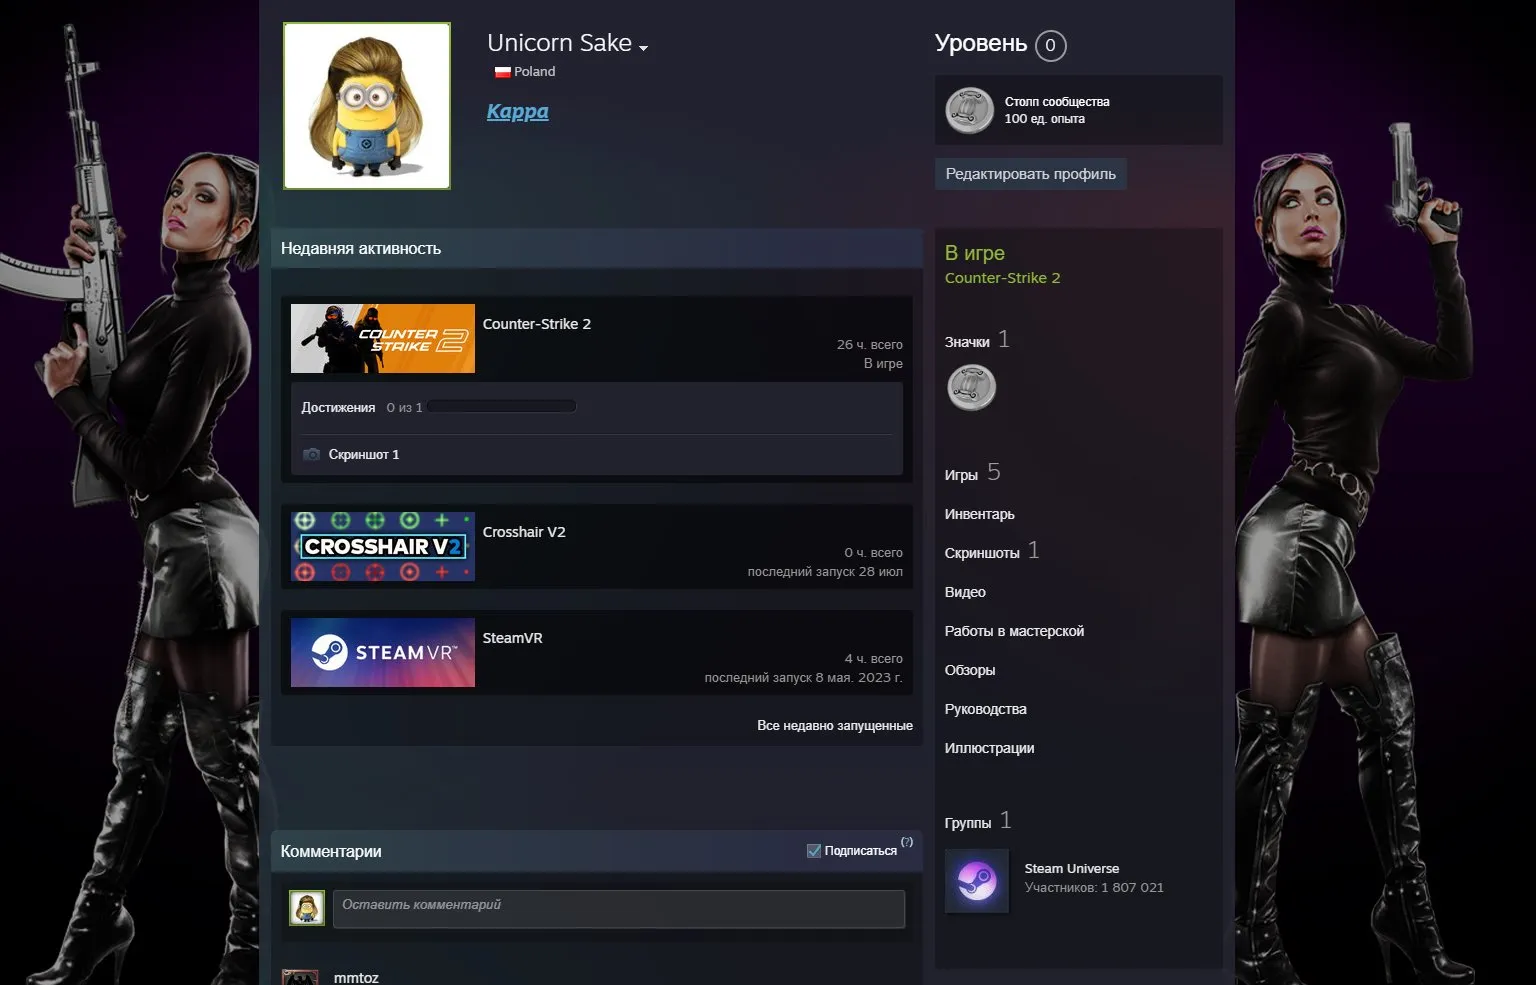Open the Crosshair V2 game banner
The width and height of the screenshot is (1536, 985).
click(383, 547)
